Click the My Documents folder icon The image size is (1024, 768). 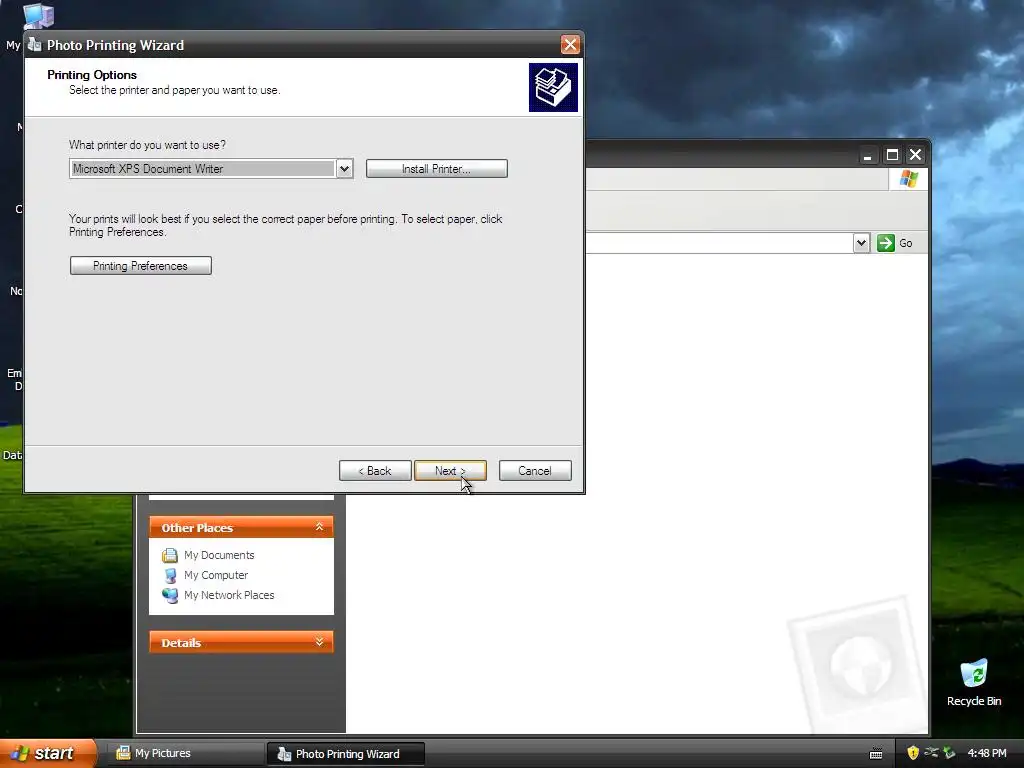click(x=170, y=555)
